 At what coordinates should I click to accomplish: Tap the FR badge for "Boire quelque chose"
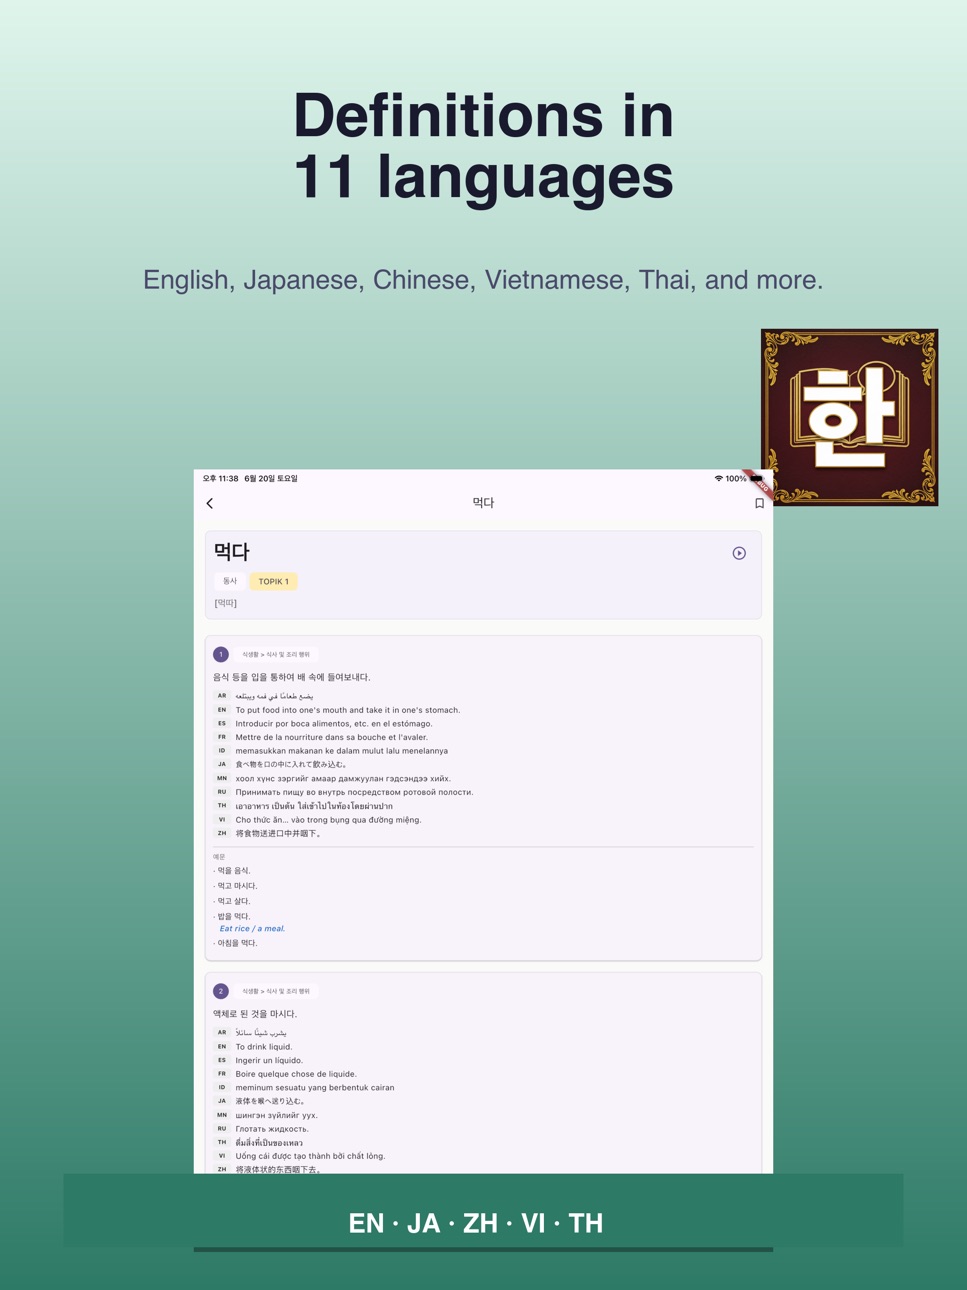(x=222, y=1074)
